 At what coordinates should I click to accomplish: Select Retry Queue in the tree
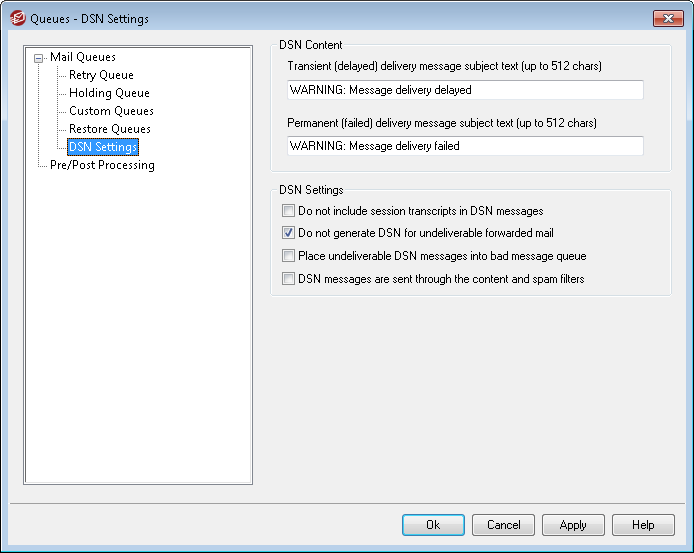[101, 75]
